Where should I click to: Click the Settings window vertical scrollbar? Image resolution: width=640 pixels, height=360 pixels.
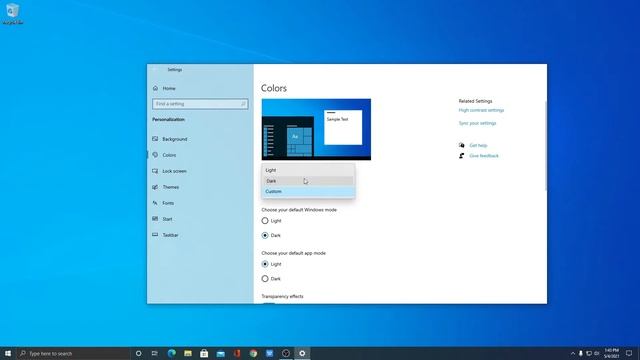[546, 145]
